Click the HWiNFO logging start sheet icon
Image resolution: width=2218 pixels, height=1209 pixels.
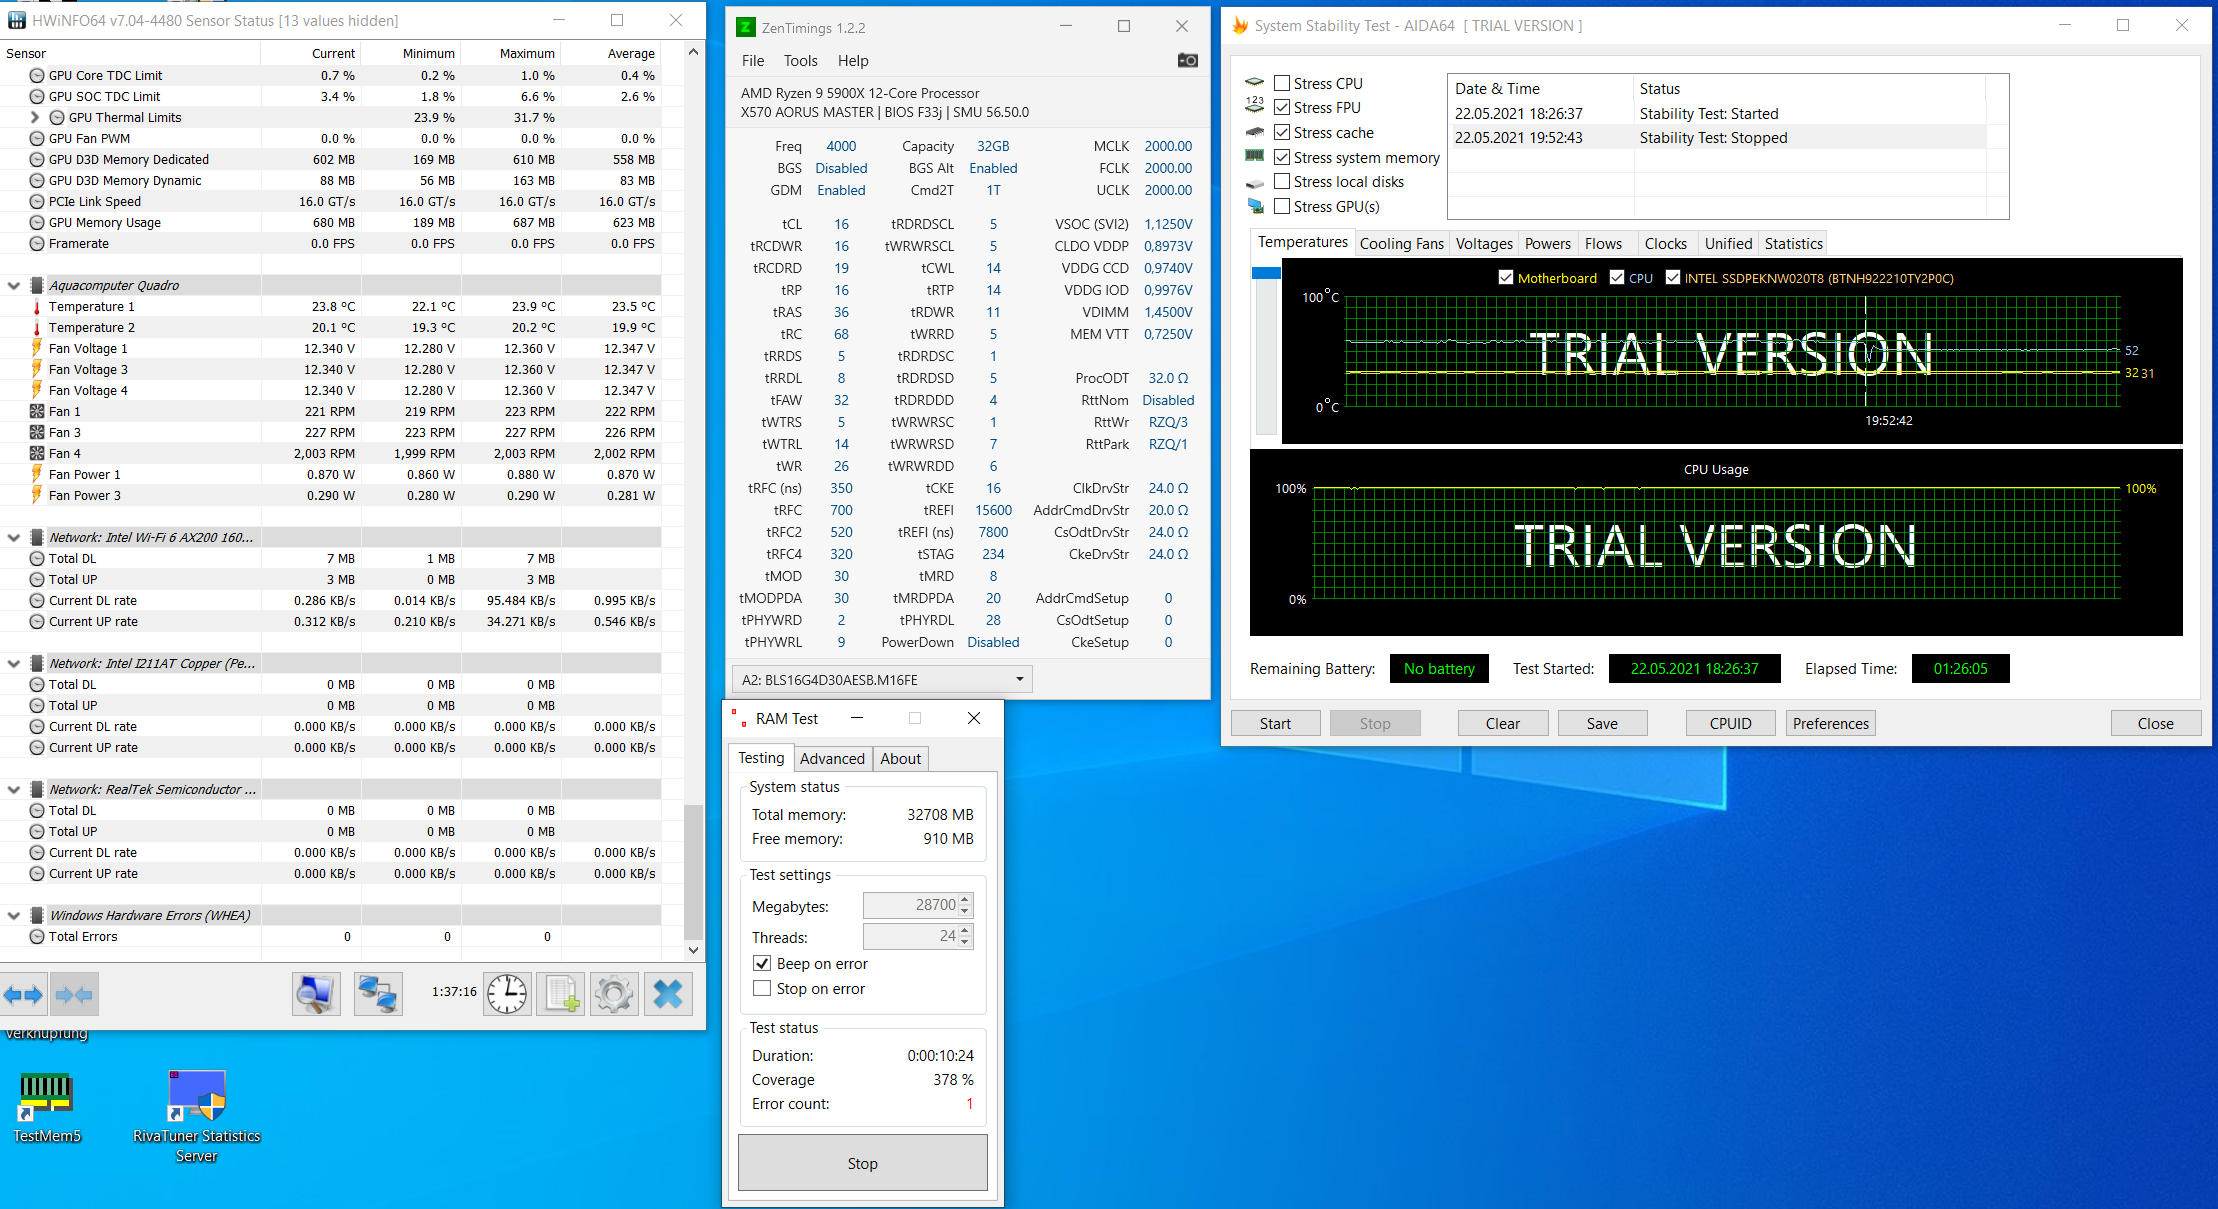(561, 994)
